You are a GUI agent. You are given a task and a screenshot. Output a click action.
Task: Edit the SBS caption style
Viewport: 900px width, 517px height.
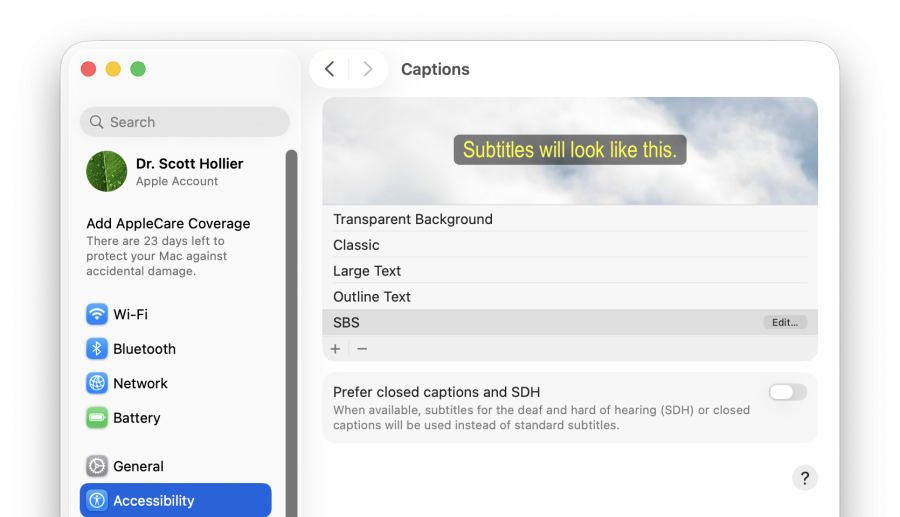click(785, 322)
